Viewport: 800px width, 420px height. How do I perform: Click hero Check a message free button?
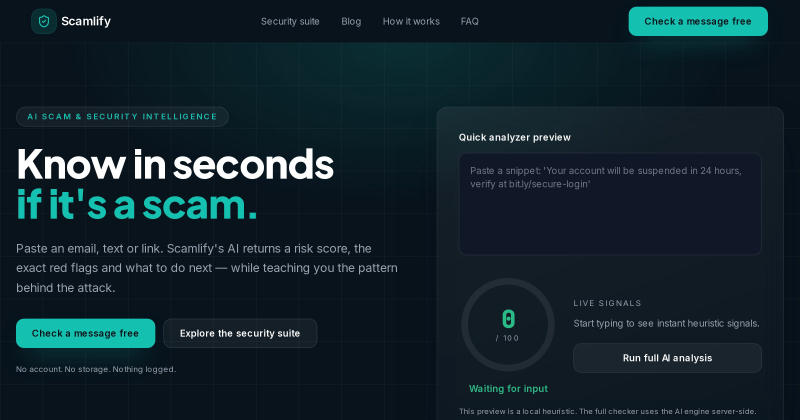click(85, 333)
